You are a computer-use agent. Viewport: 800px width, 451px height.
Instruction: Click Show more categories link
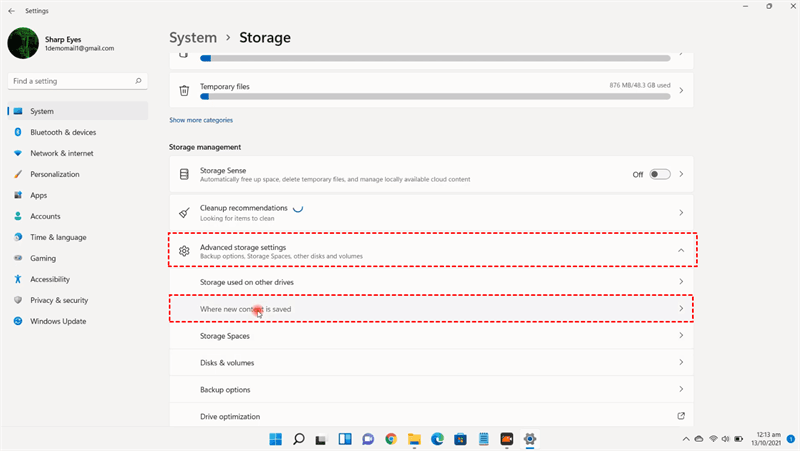(x=201, y=120)
